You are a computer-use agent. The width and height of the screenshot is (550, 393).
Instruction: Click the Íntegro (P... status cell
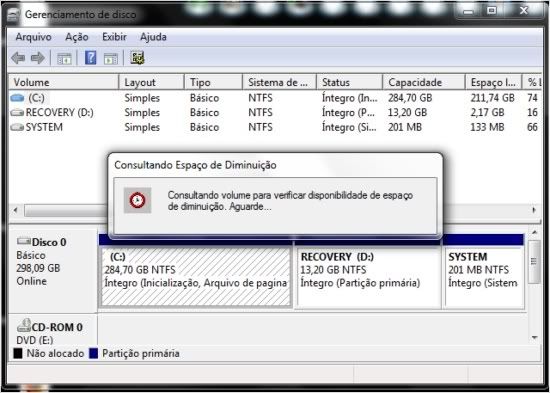(x=348, y=113)
